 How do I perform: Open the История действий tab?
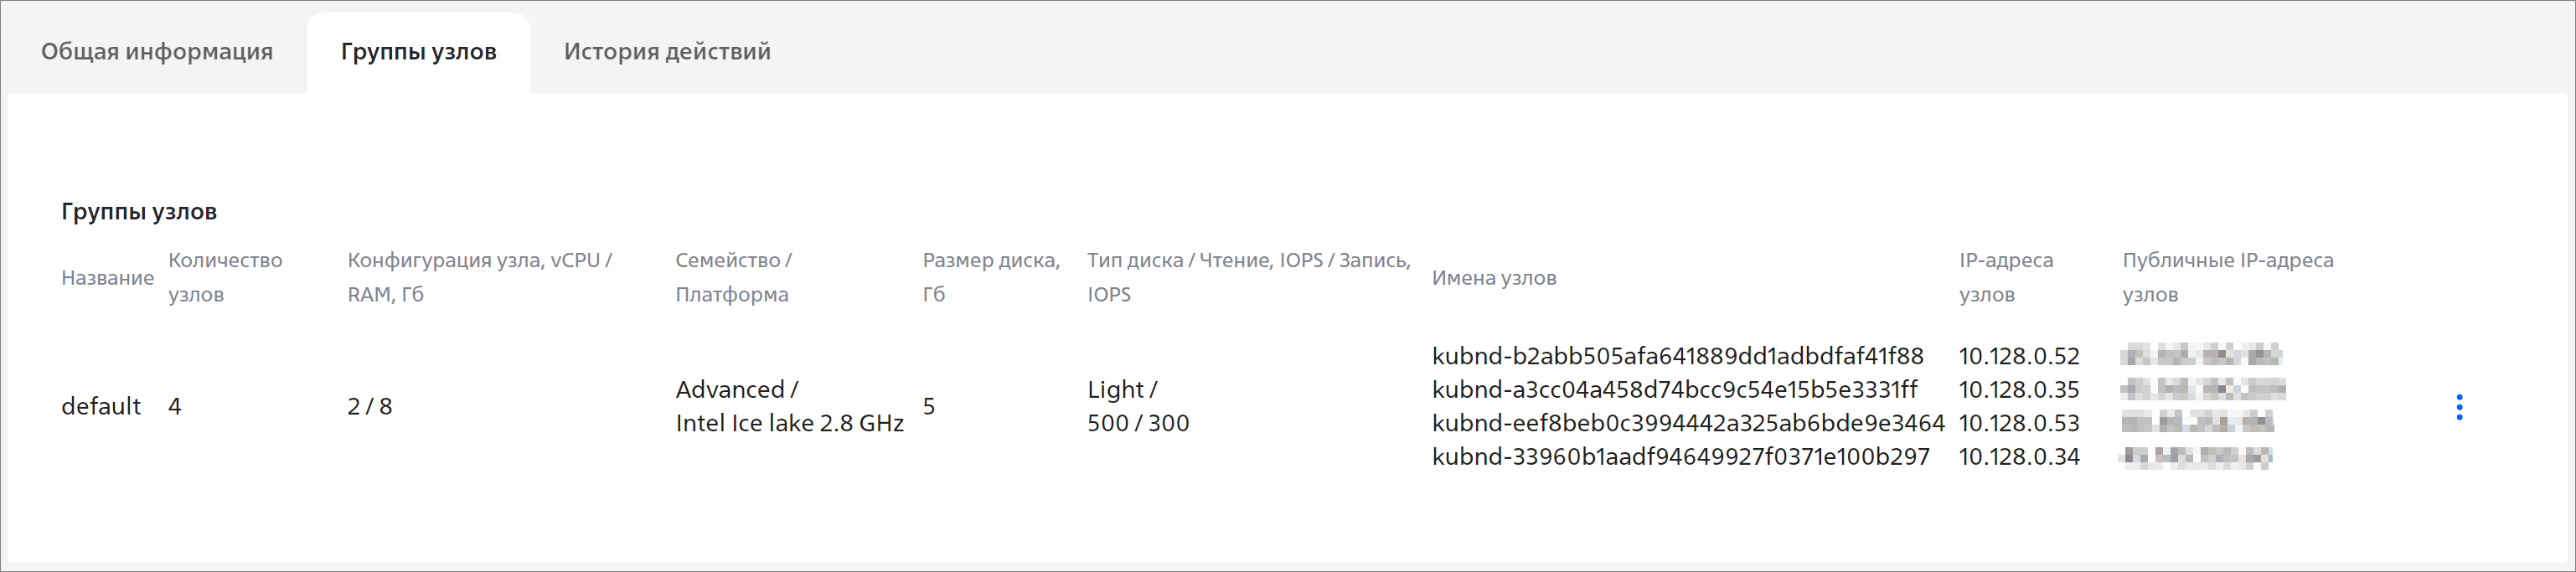pos(667,51)
